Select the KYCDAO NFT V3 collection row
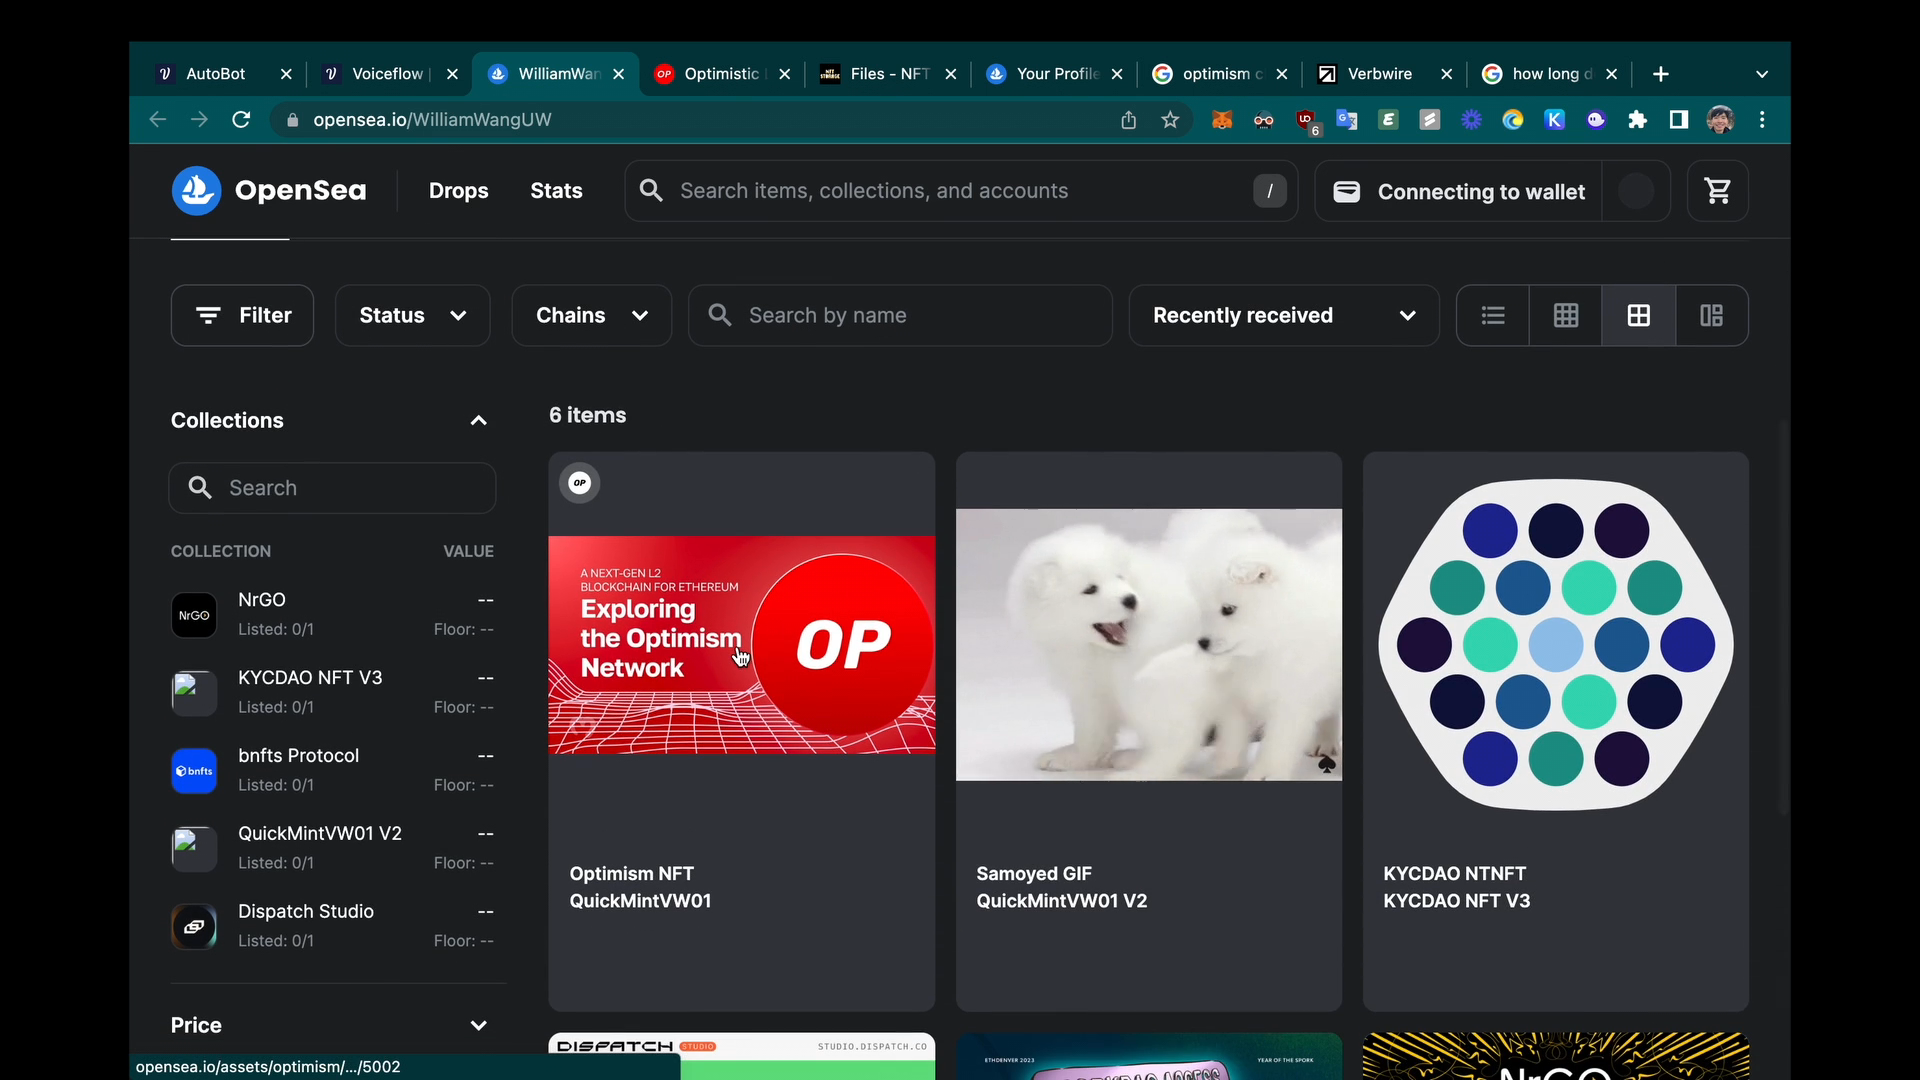Screen dimensions: 1920x1080 (333, 693)
